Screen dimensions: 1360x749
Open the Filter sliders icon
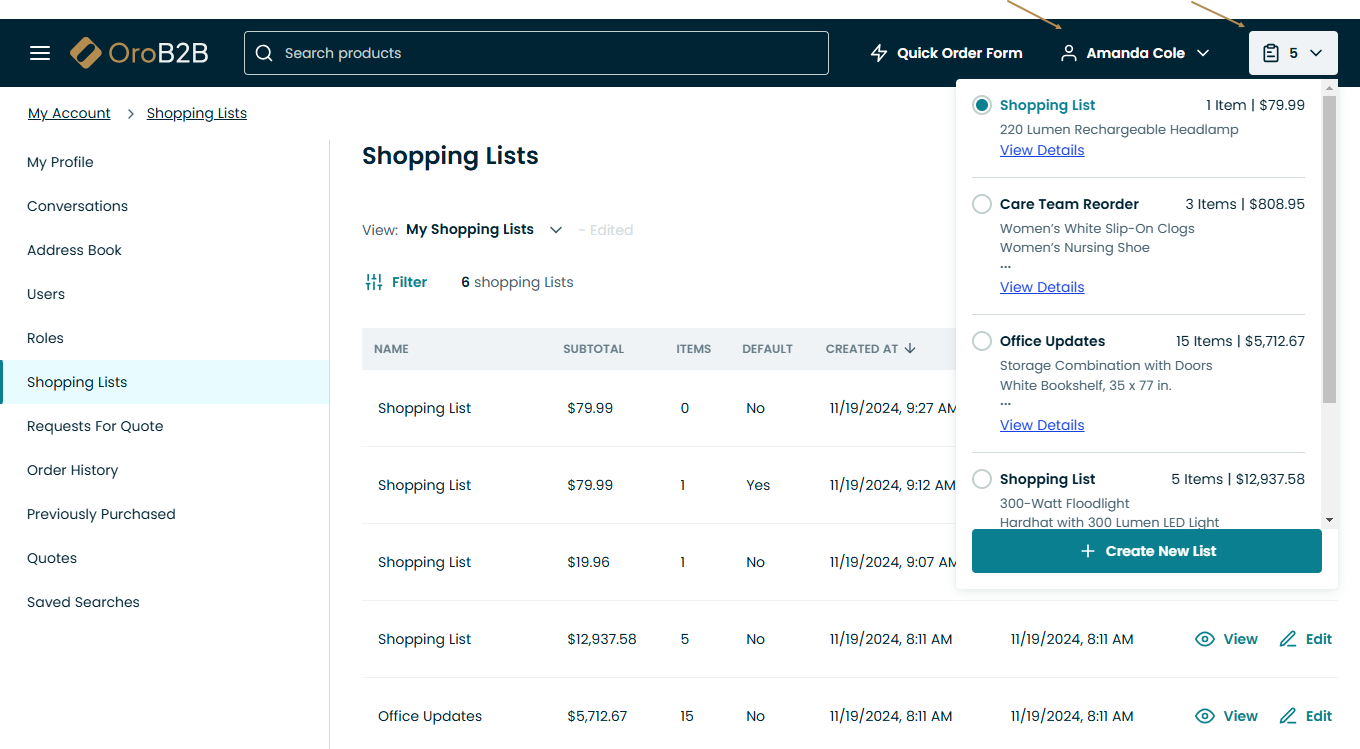[374, 282]
